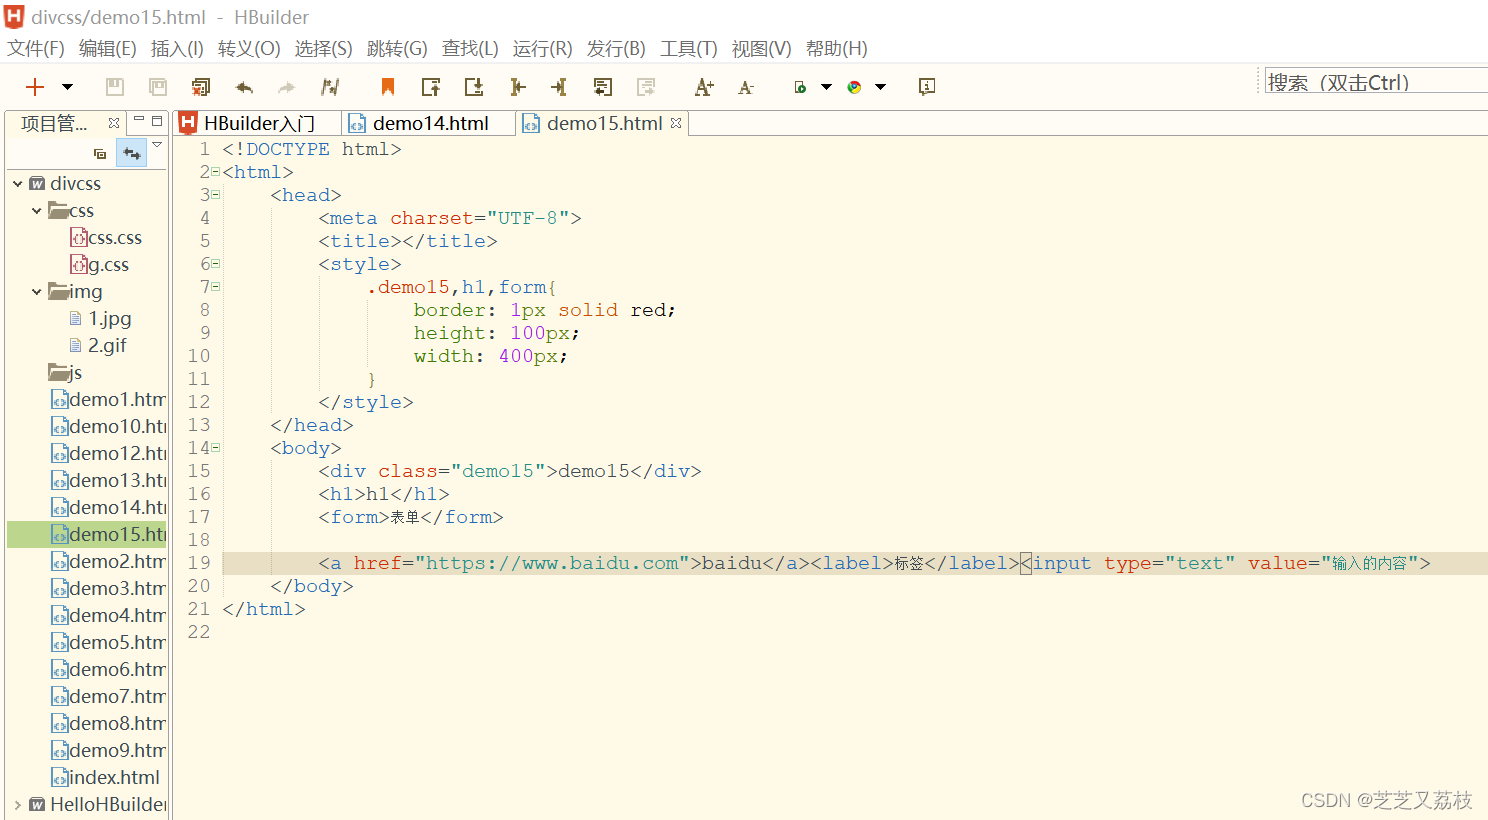The height and width of the screenshot is (820, 1488).
Task: Open the project panel view menu triangle
Action: tap(157, 146)
